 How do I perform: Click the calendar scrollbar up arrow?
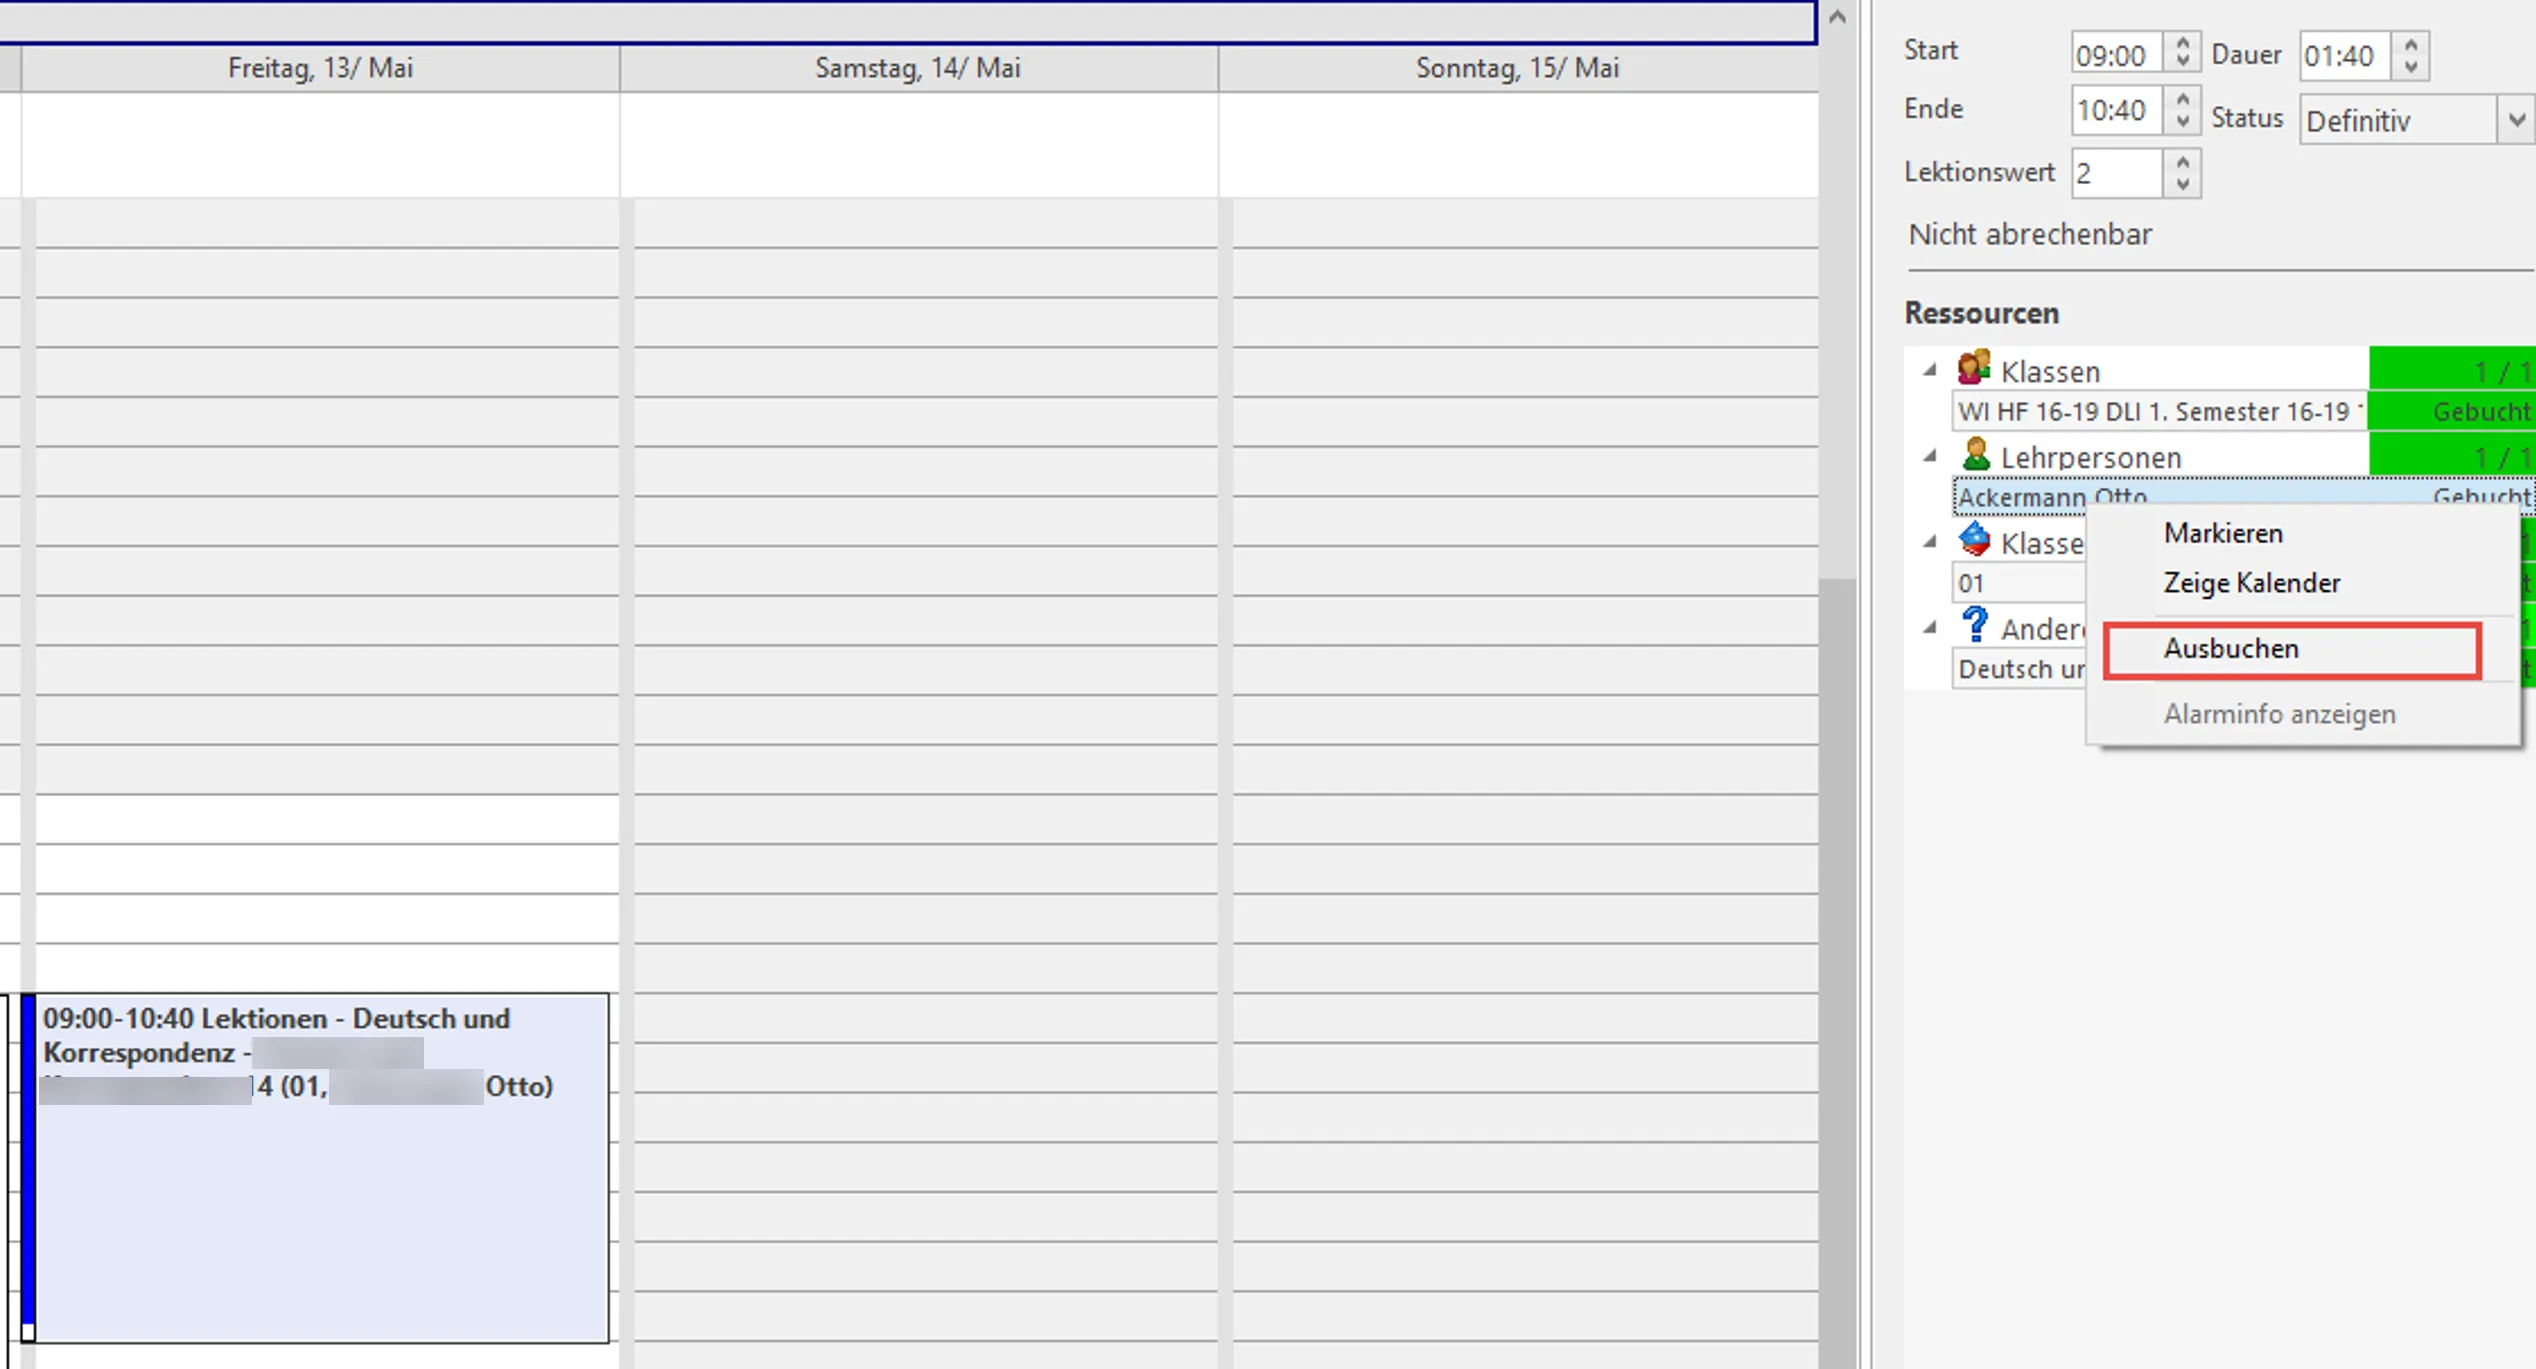click(x=1838, y=17)
